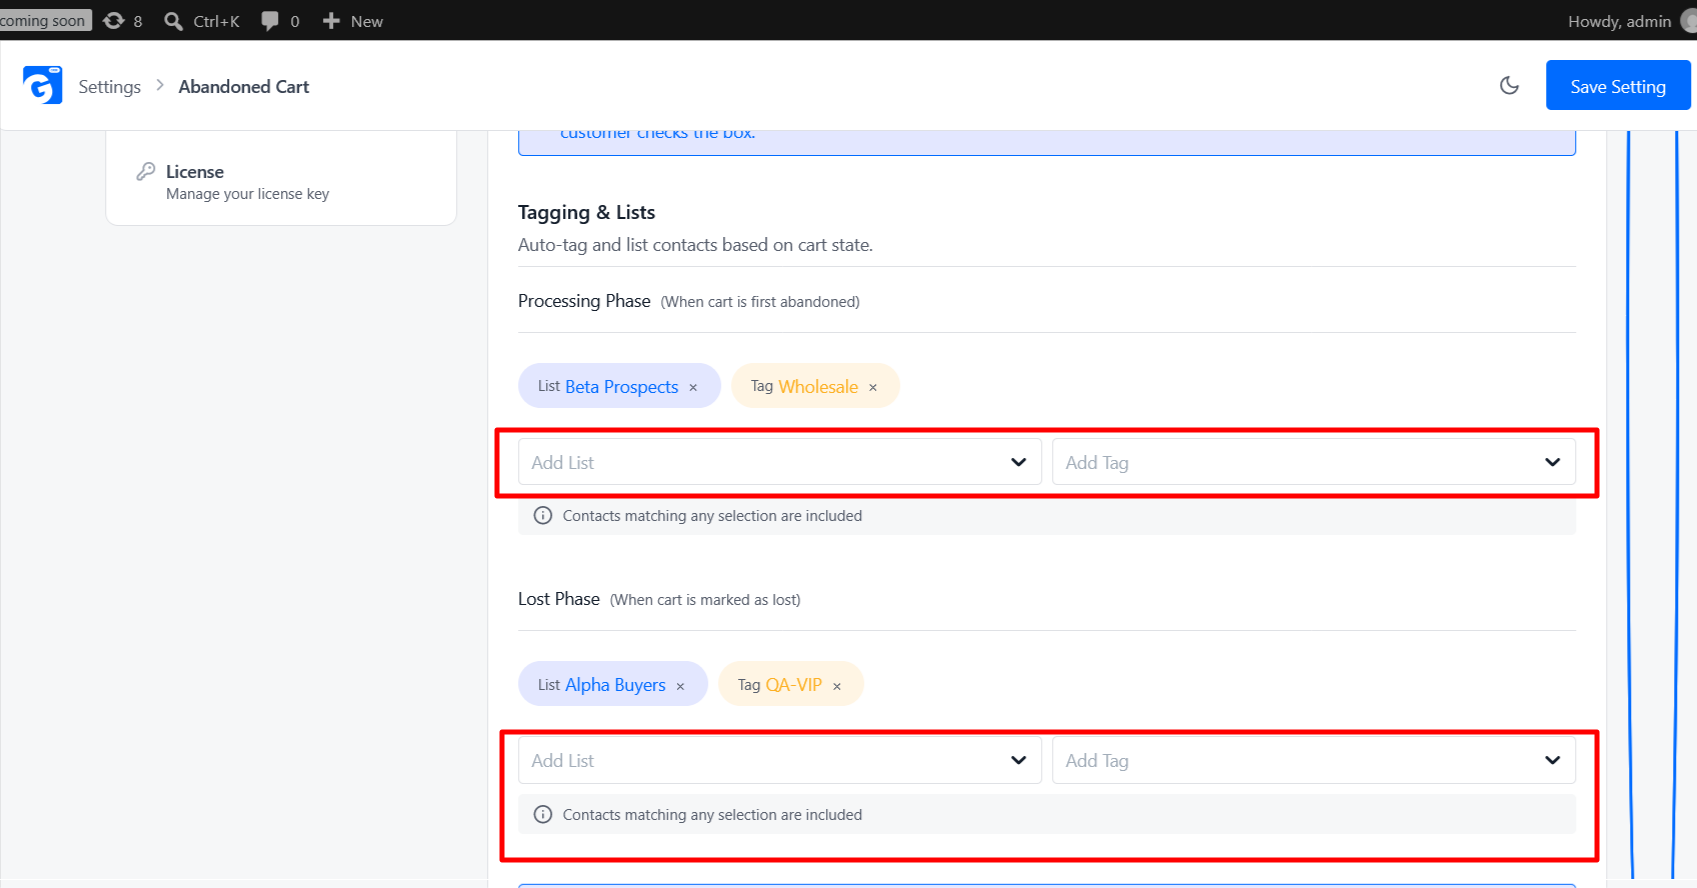Click the Lost Phase label

point(559,599)
